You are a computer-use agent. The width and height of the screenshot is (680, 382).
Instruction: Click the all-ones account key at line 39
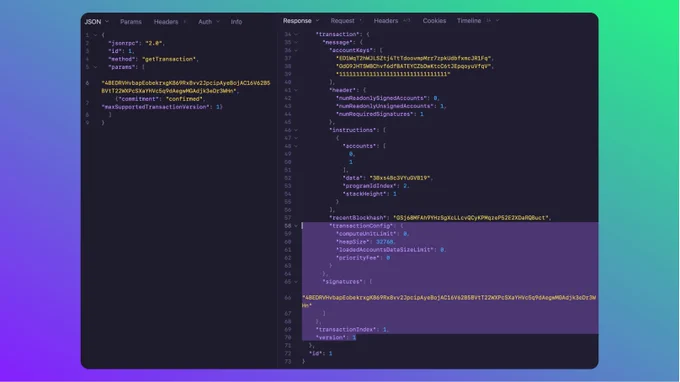[x=393, y=74]
